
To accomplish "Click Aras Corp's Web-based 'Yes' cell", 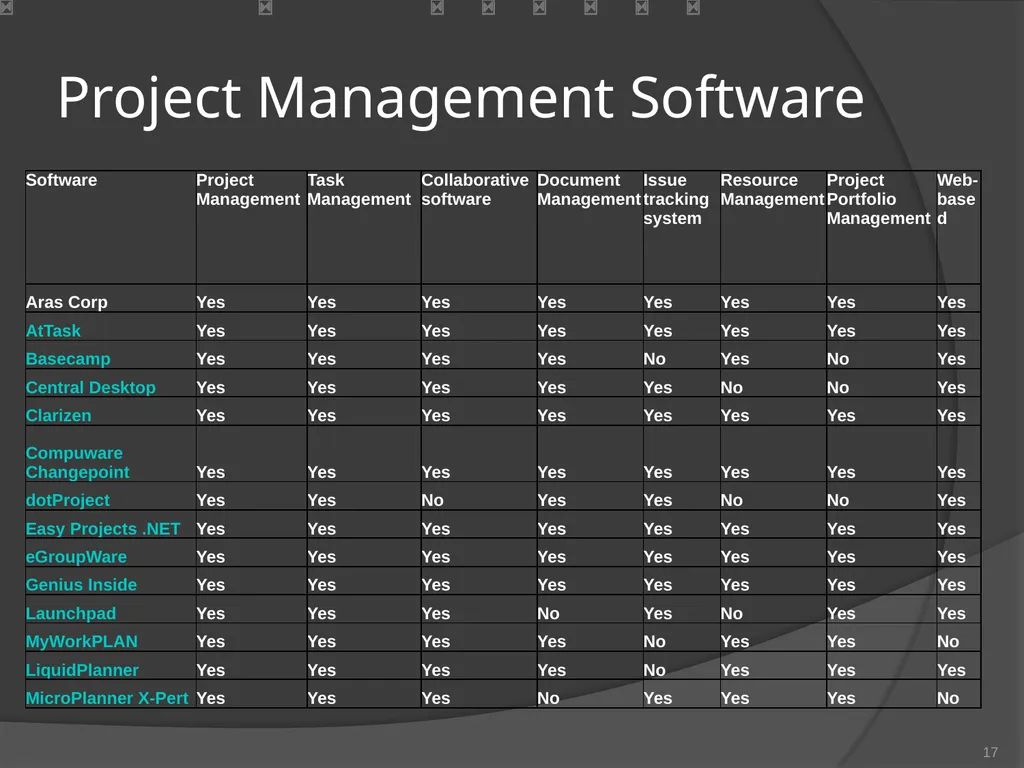I will (x=958, y=298).
